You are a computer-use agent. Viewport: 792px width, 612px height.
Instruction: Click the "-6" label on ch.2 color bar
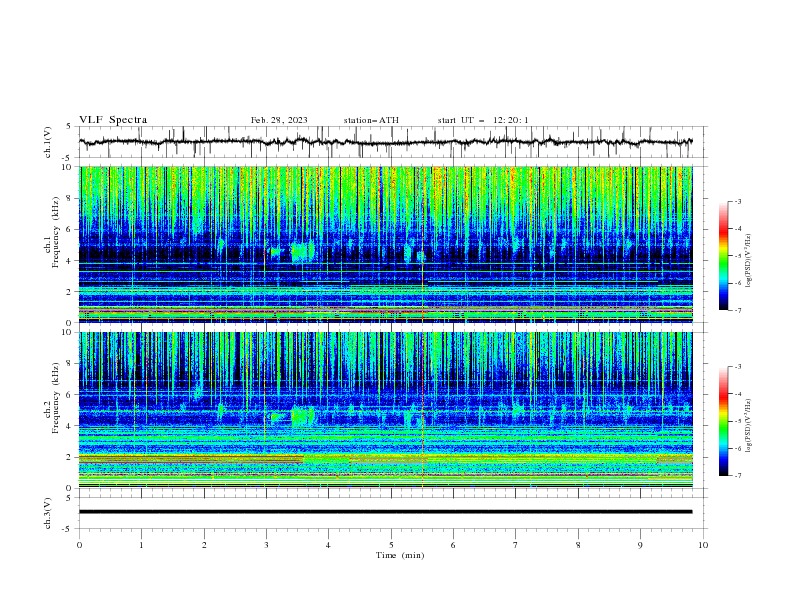coord(738,448)
